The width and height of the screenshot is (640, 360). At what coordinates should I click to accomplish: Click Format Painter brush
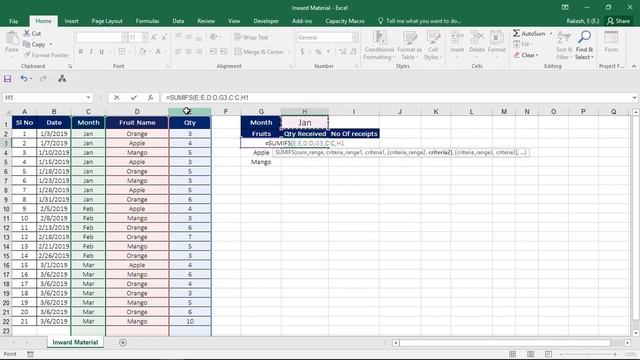[46, 55]
